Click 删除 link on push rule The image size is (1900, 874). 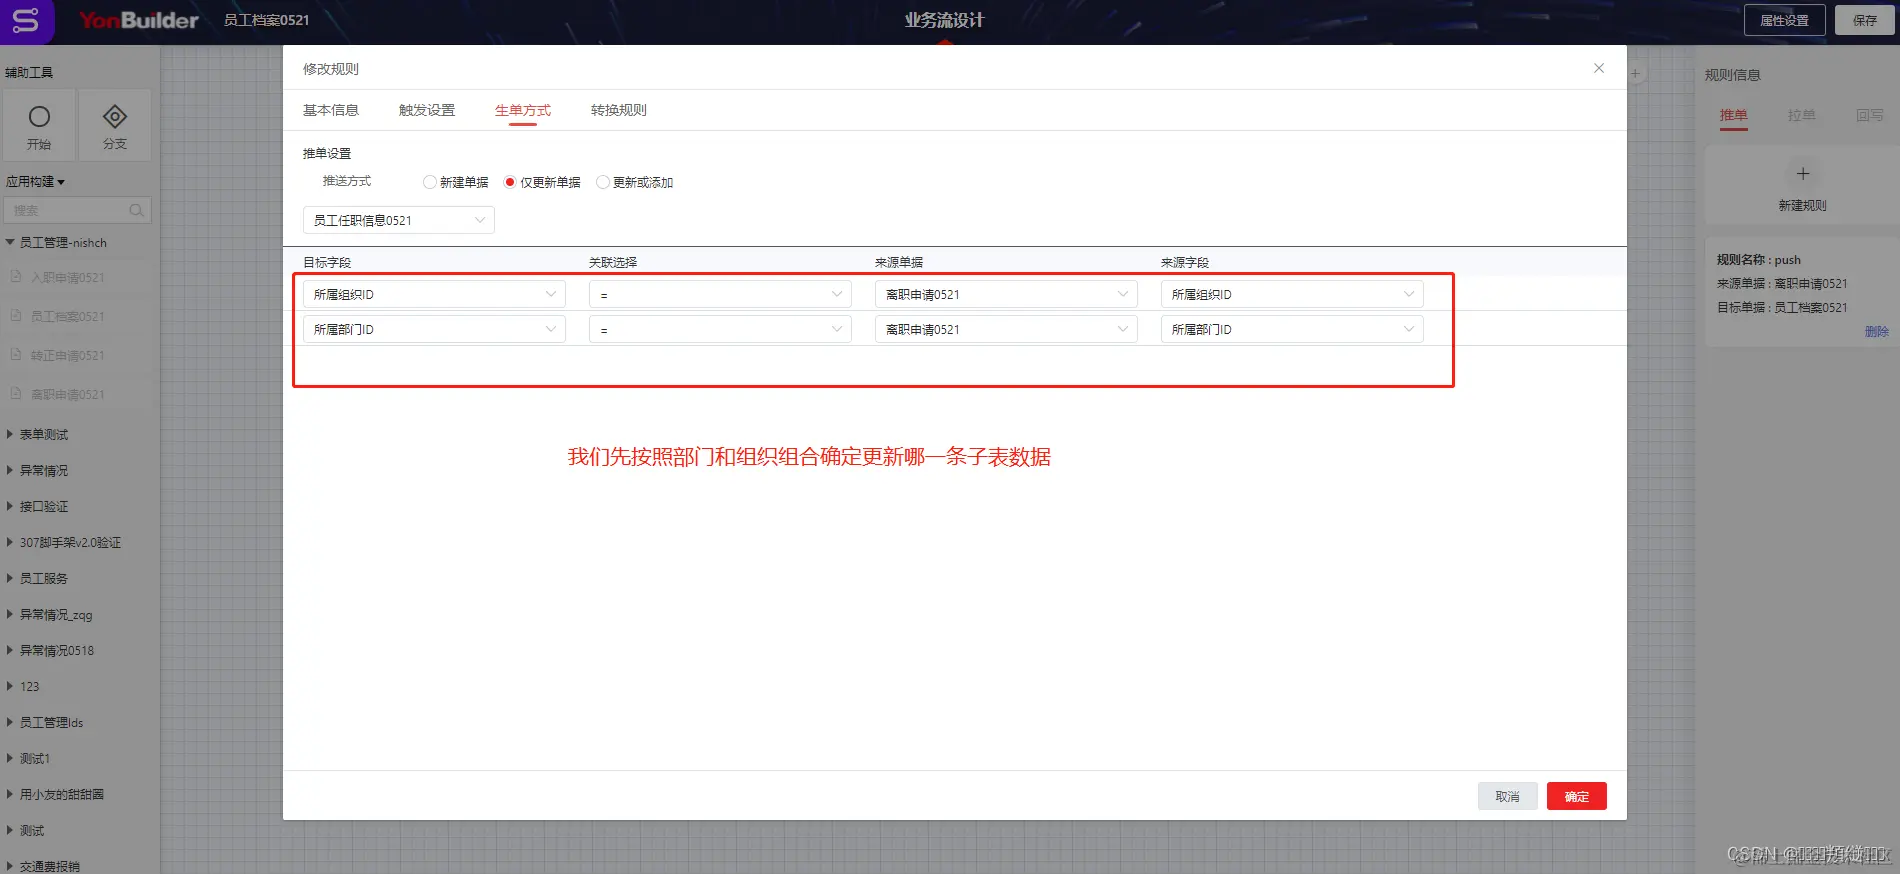[x=1877, y=331]
